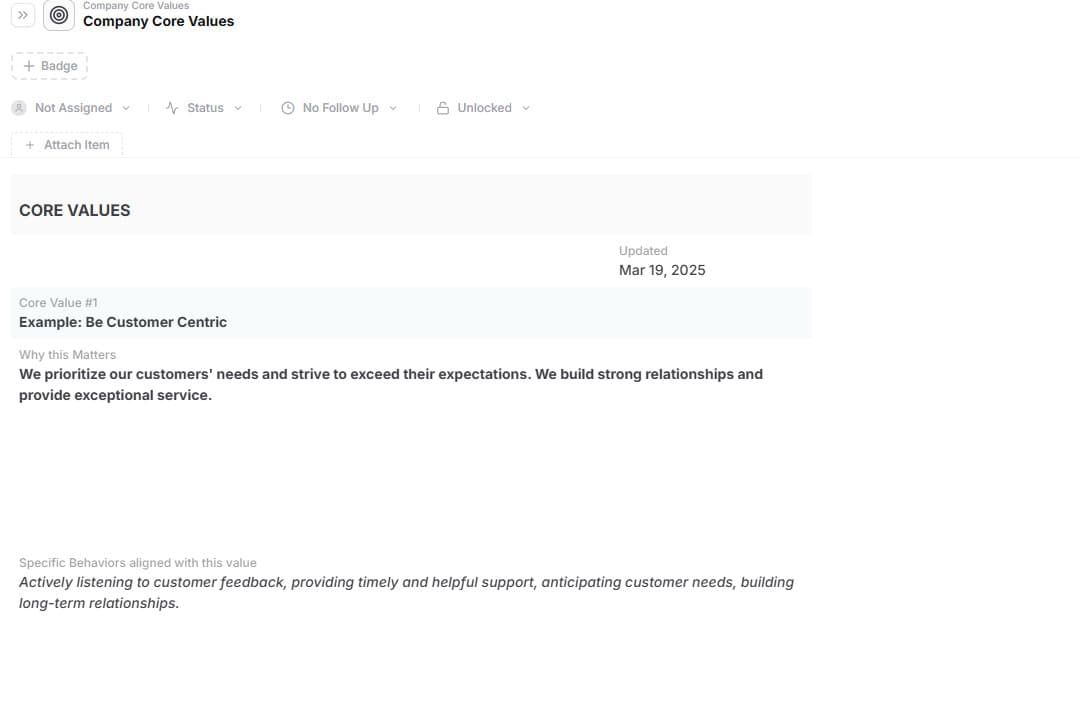Image resolution: width=1080 pixels, height=720 pixels.
Task: Expand the sidebar with double-chevron icon
Action: (x=23, y=14)
